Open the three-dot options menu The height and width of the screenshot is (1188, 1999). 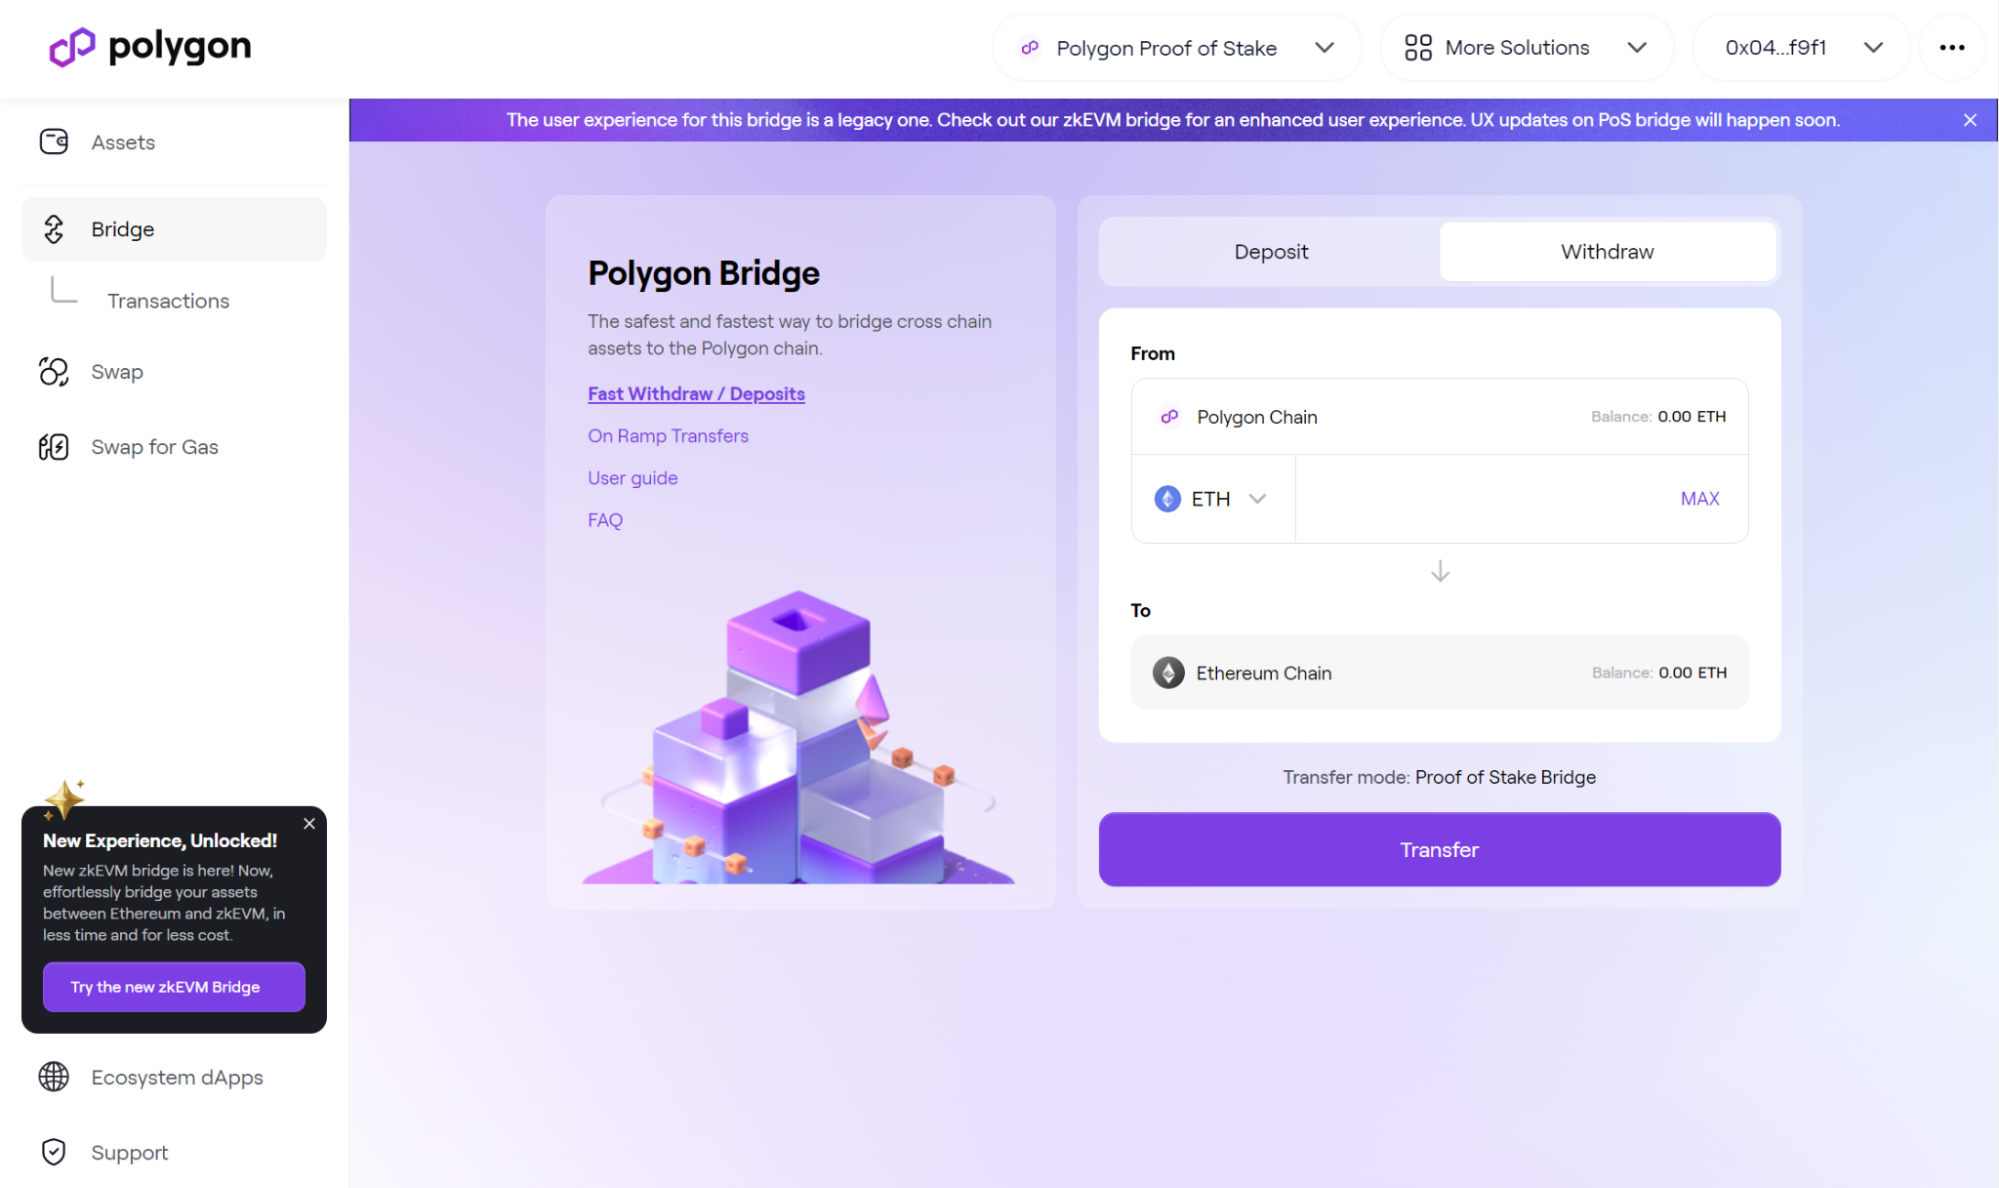click(1950, 47)
